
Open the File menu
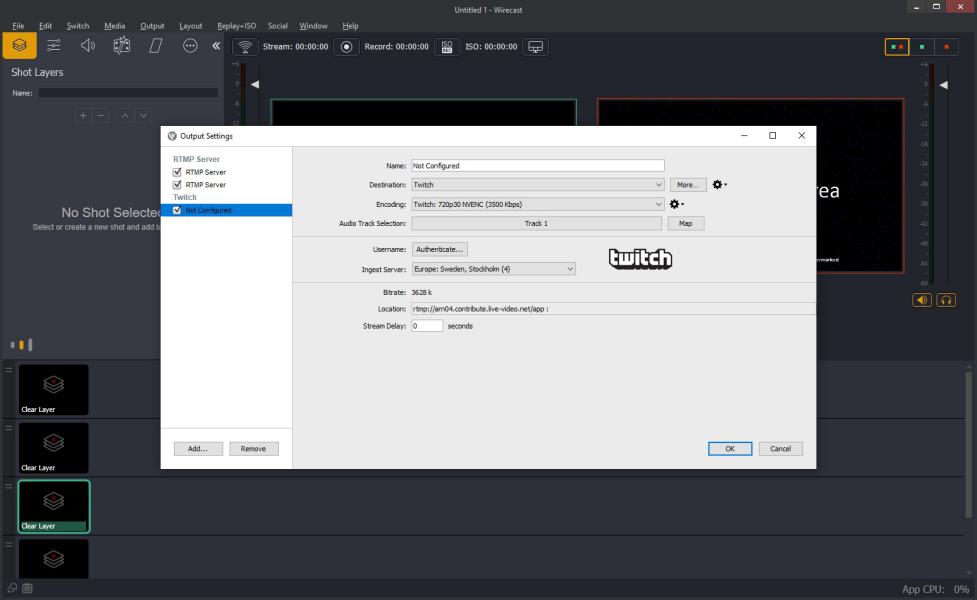point(18,26)
